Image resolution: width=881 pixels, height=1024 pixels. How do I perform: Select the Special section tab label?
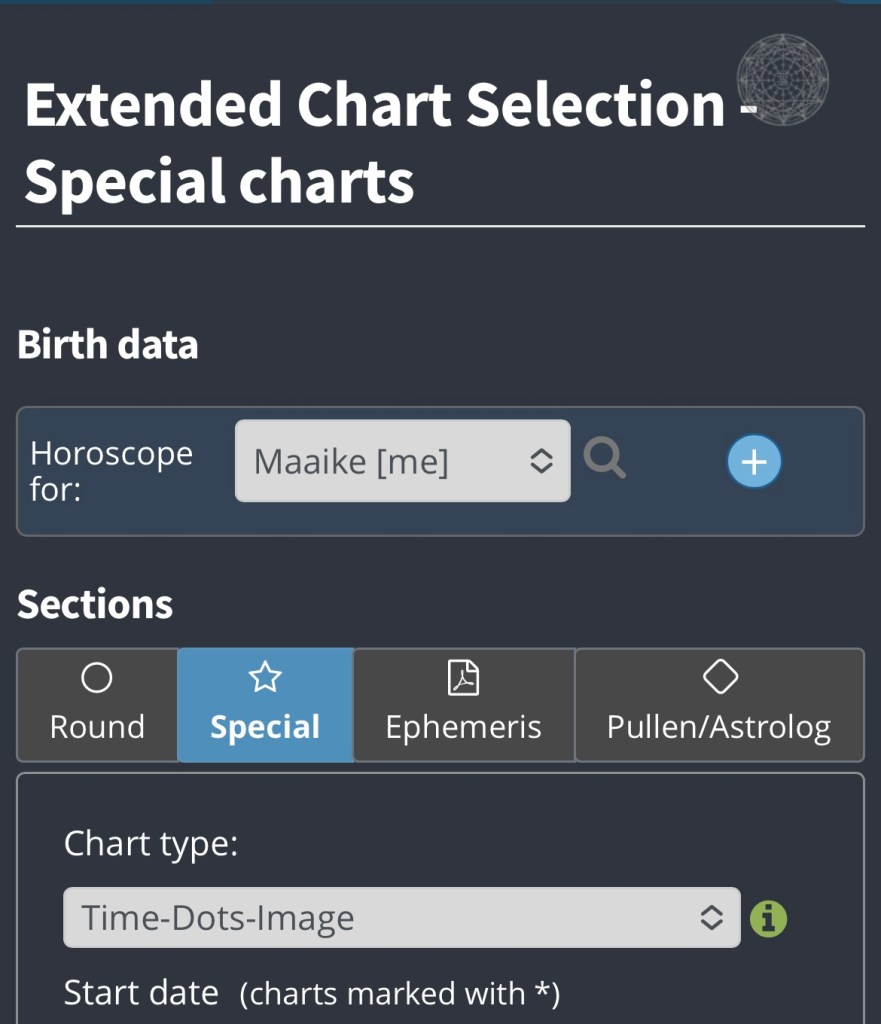coord(265,727)
